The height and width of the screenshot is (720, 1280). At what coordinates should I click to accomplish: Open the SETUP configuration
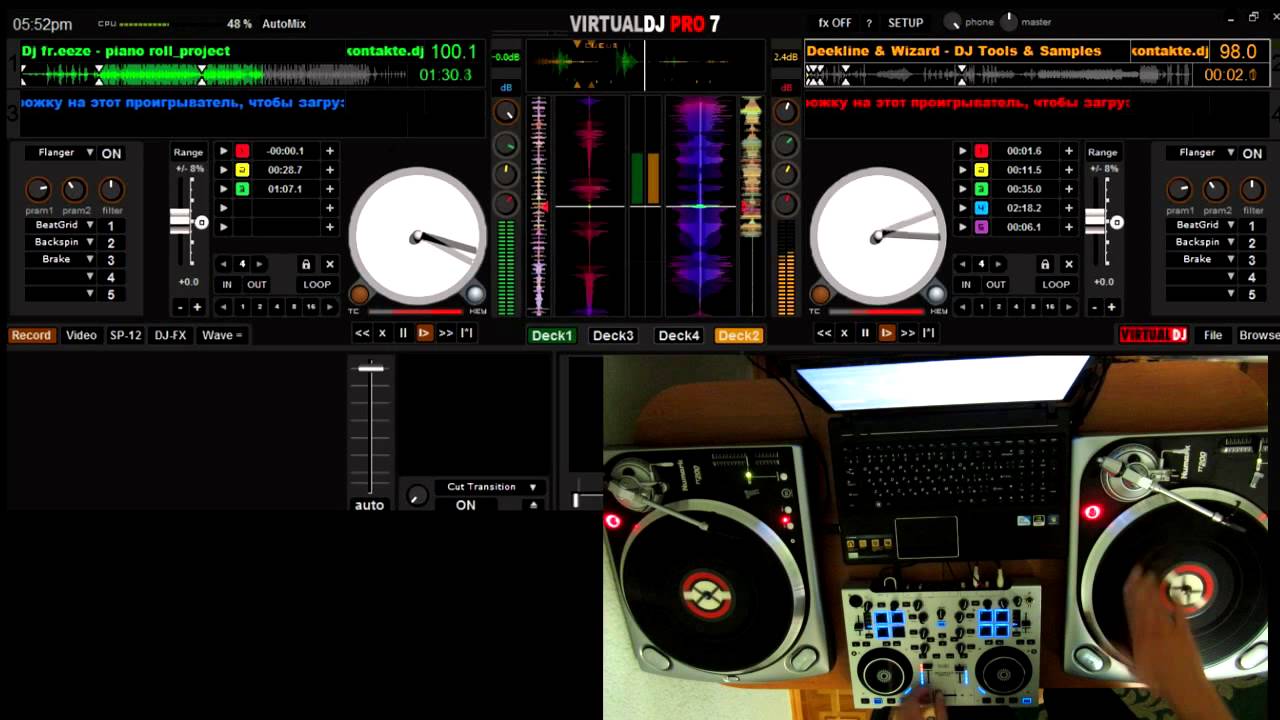pyautogui.click(x=905, y=22)
